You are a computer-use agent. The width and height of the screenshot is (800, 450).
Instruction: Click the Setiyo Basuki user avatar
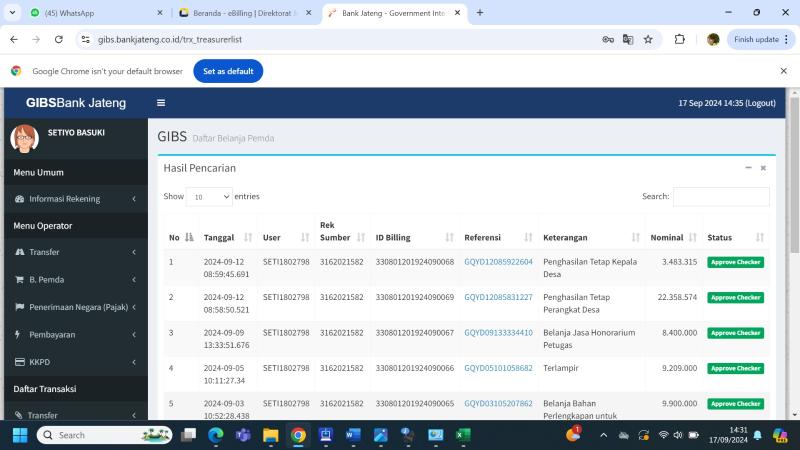tap(24, 139)
